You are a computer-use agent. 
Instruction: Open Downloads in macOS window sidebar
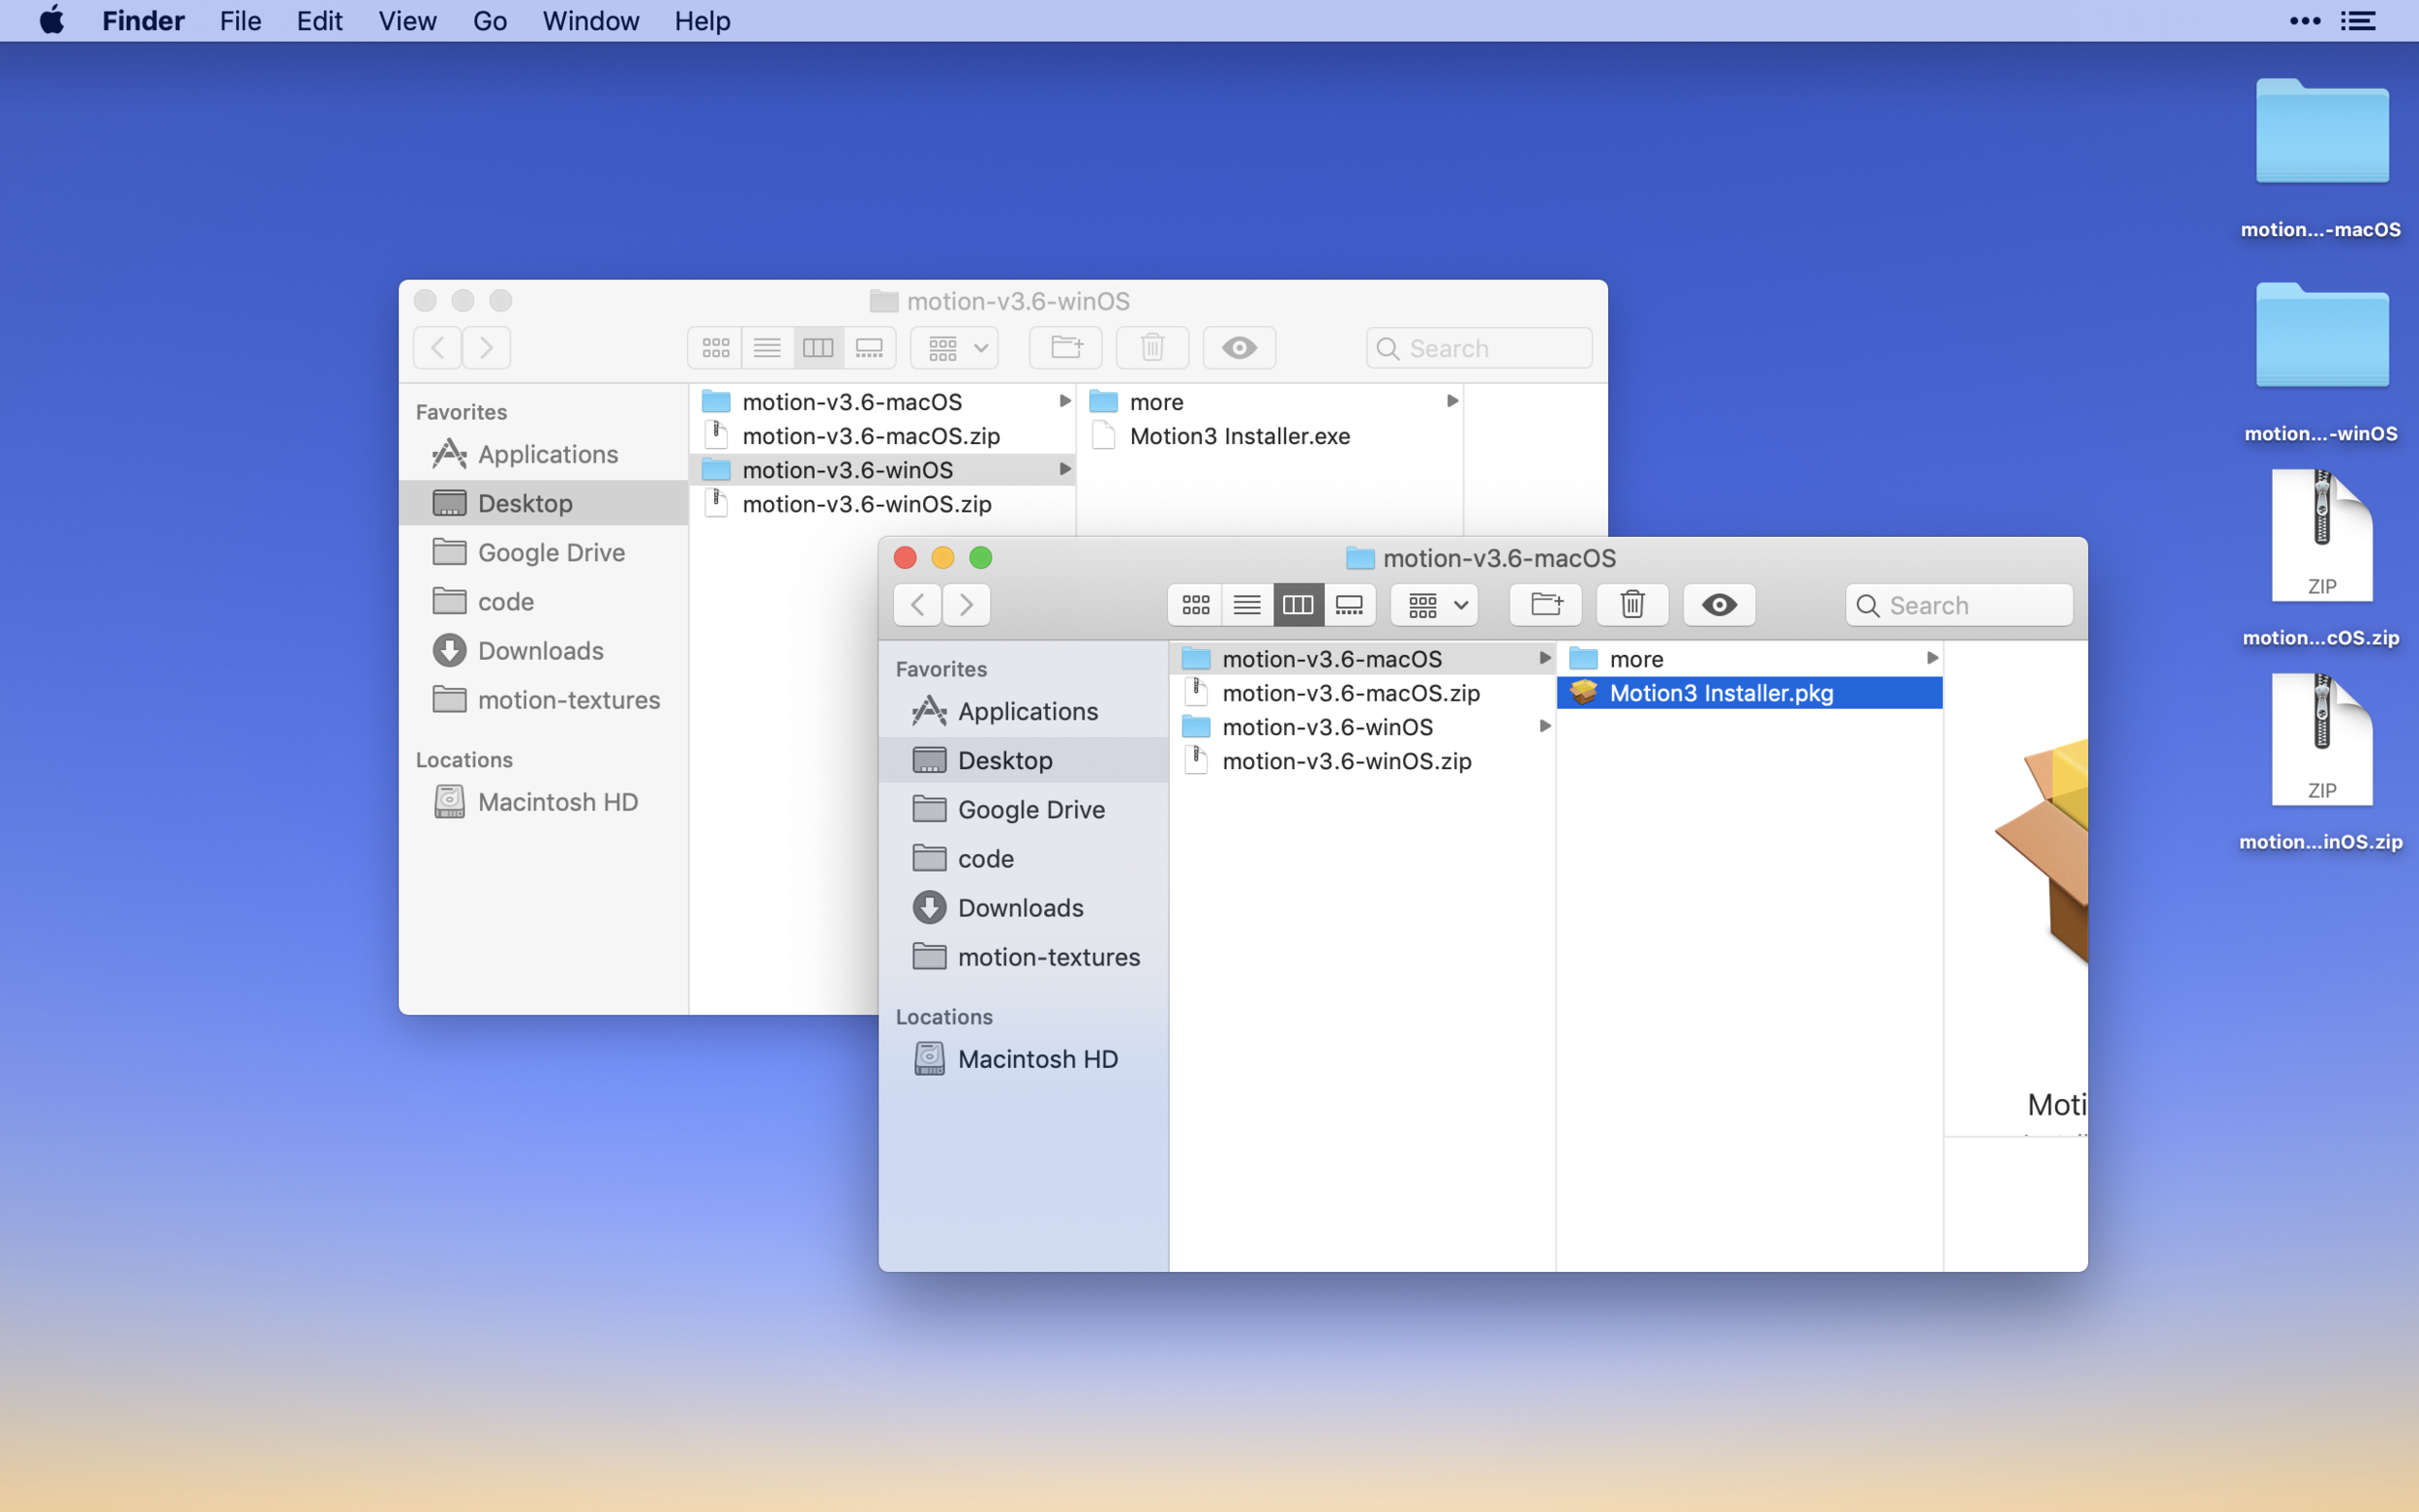pyautogui.click(x=1023, y=907)
